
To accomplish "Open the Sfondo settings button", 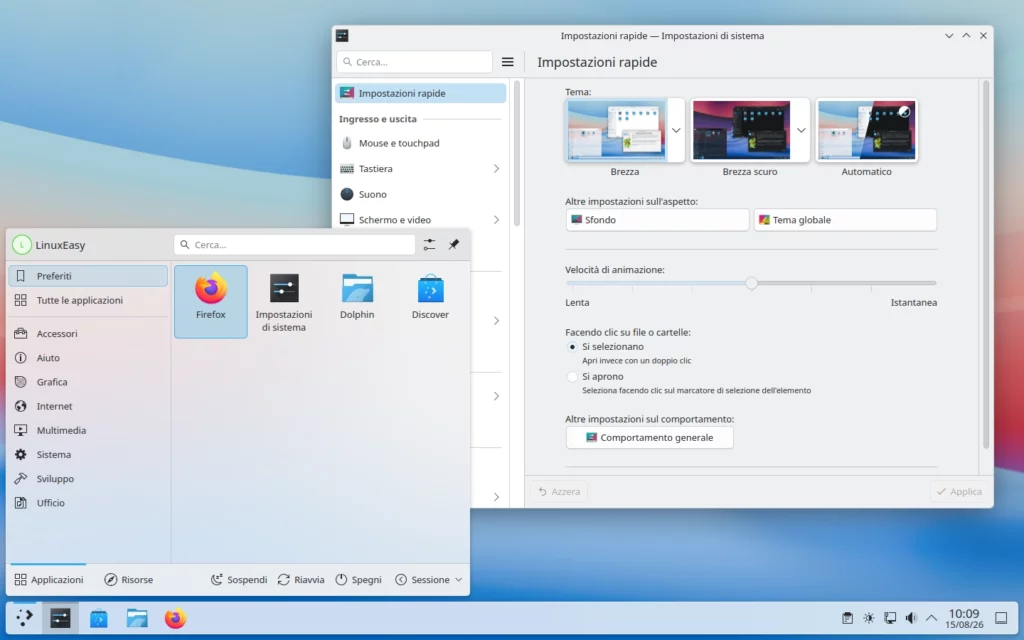I will click(x=657, y=220).
